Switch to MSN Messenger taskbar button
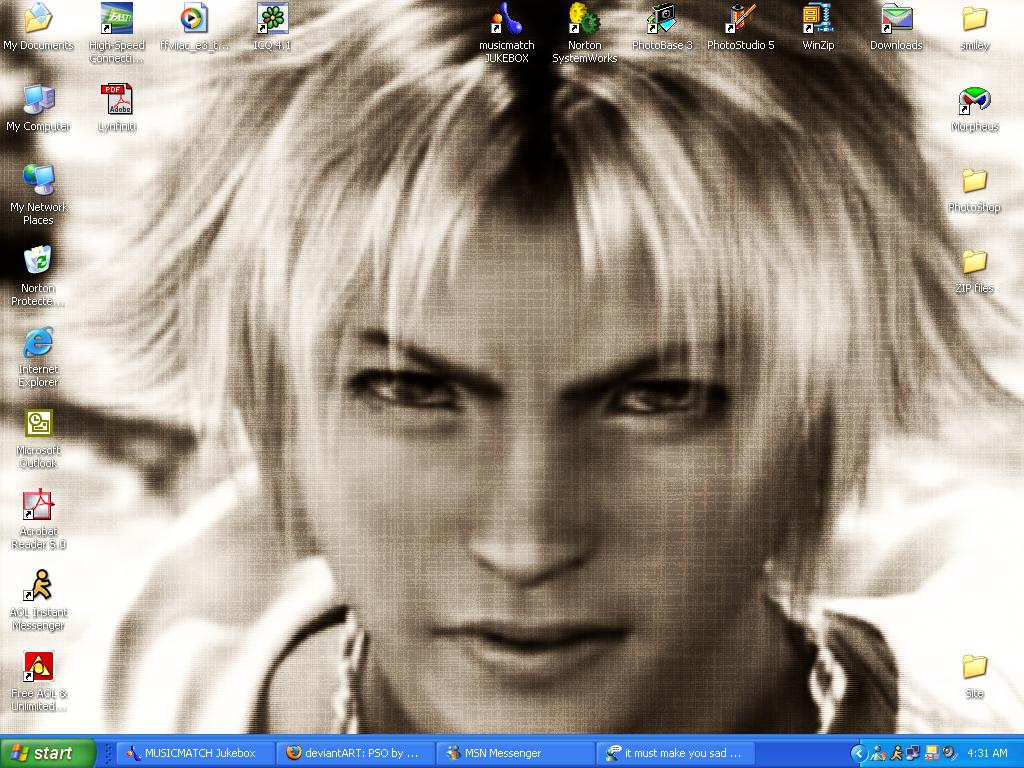The image size is (1024, 768). click(x=516, y=753)
